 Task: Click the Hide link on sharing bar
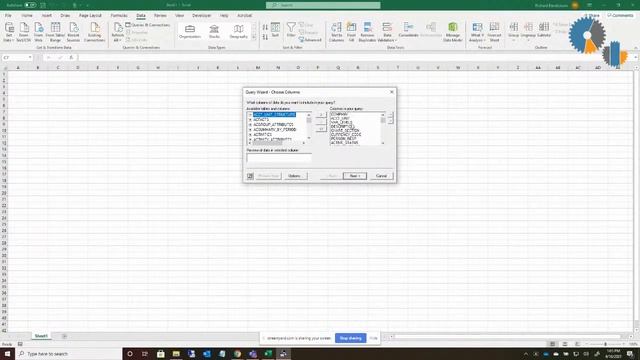(x=373, y=338)
